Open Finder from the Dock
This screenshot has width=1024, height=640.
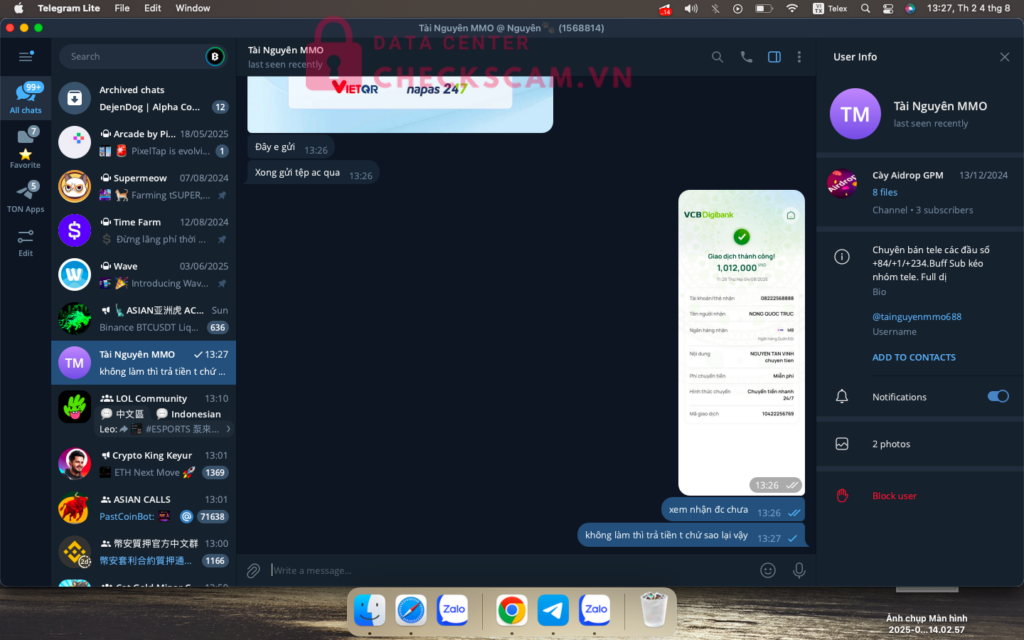click(x=370, y=610)
